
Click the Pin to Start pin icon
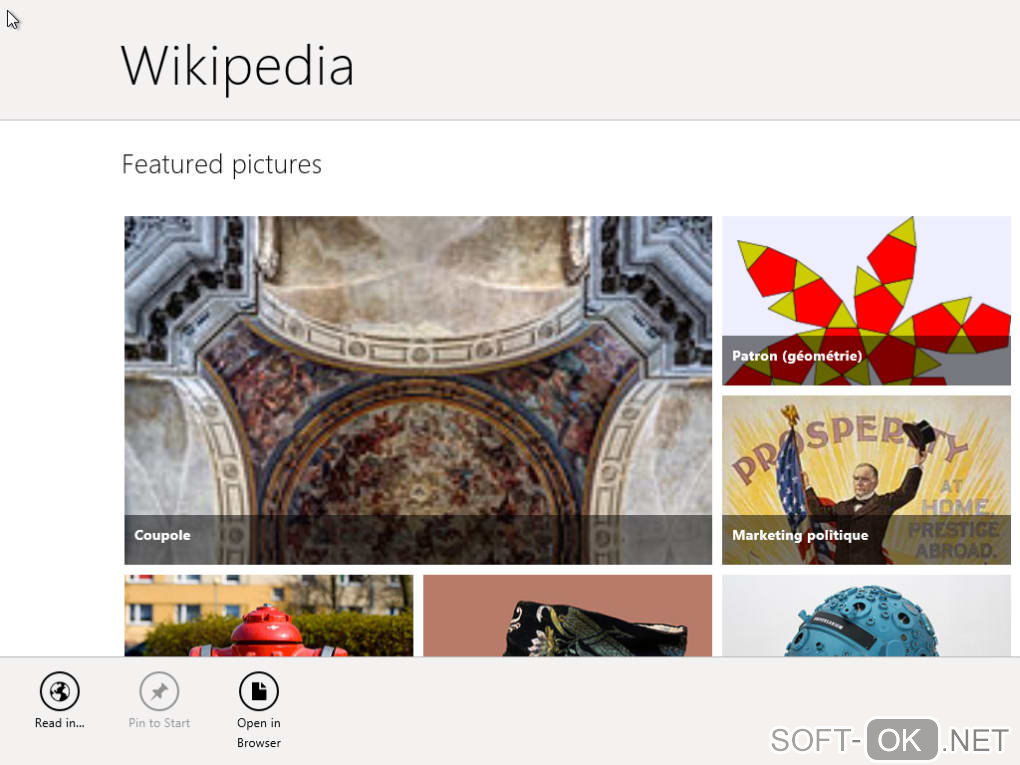[159, 691]
